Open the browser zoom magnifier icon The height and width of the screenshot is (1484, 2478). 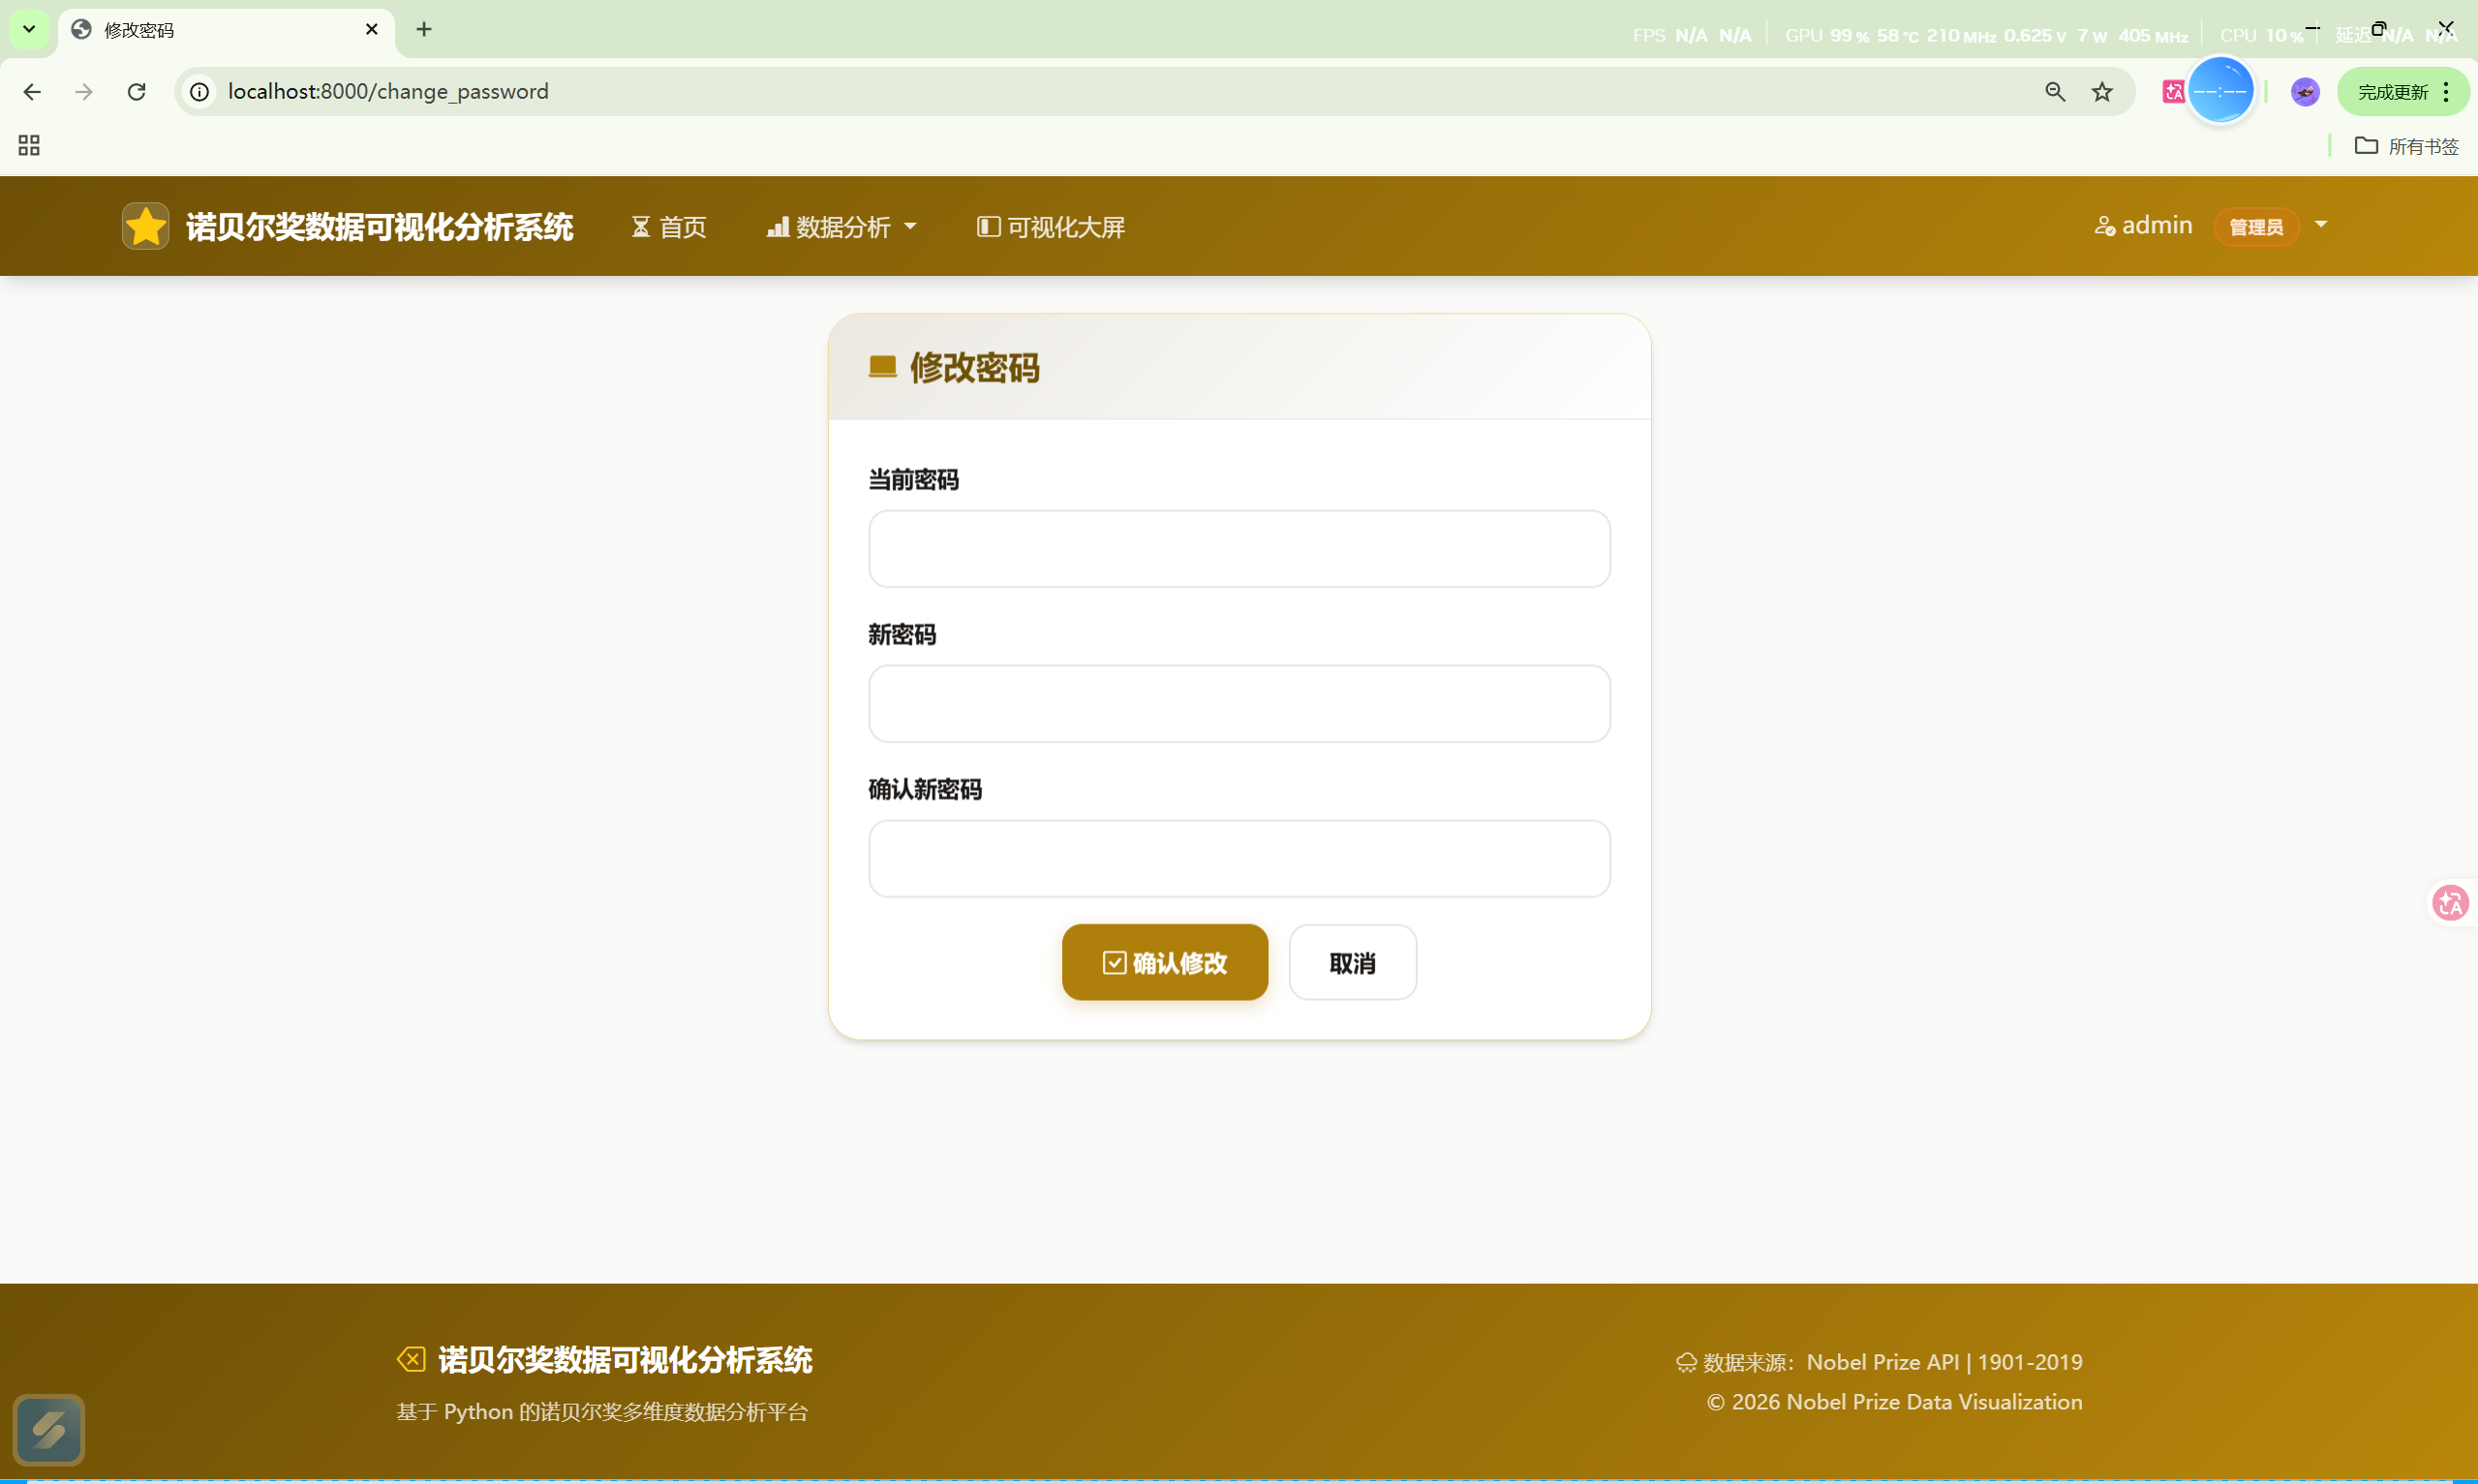pyautogui.click(x=2054, y=92)
